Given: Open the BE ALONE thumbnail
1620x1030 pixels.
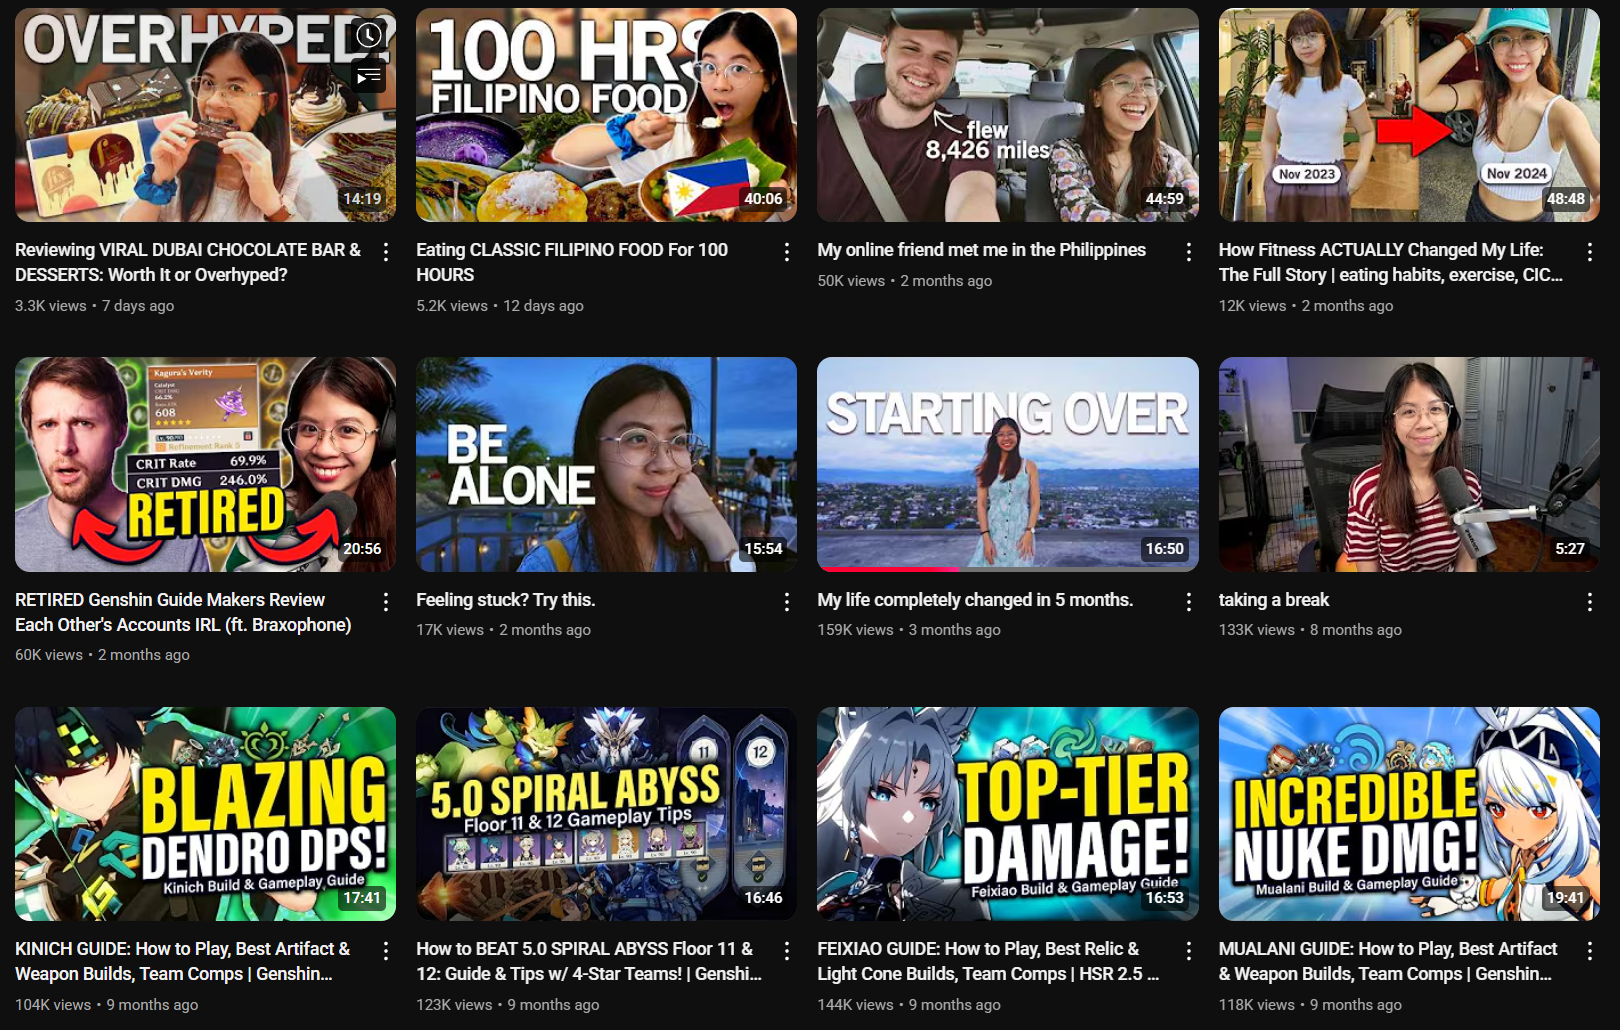Looking at the screenshot, I should pos(606,464).
